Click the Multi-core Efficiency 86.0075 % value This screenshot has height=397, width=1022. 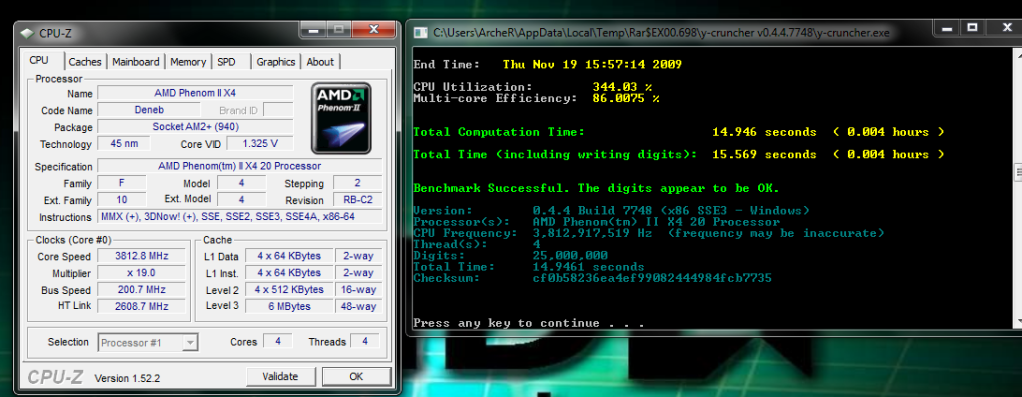click(x=626, y=98)
